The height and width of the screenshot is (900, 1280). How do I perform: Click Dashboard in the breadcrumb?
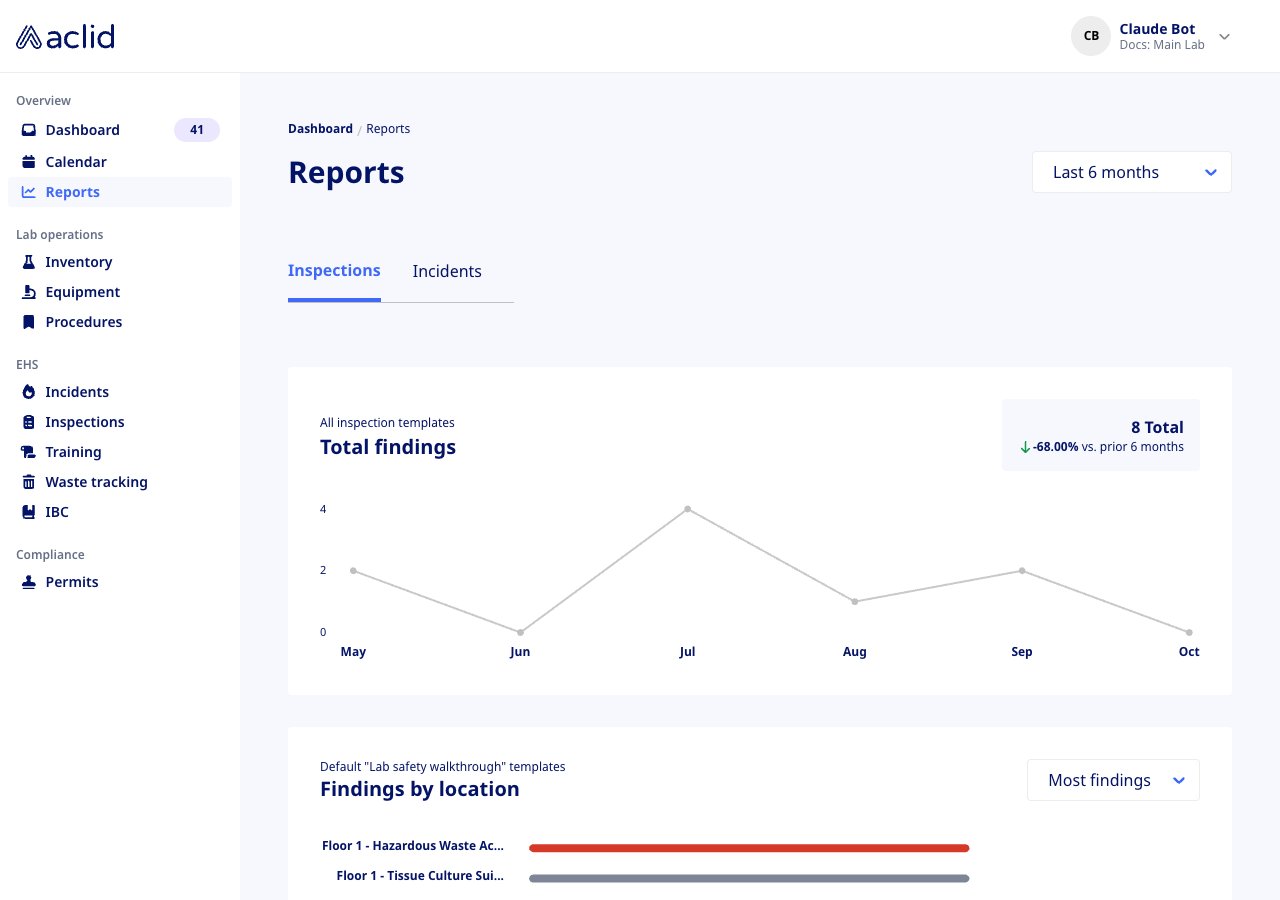320,129
